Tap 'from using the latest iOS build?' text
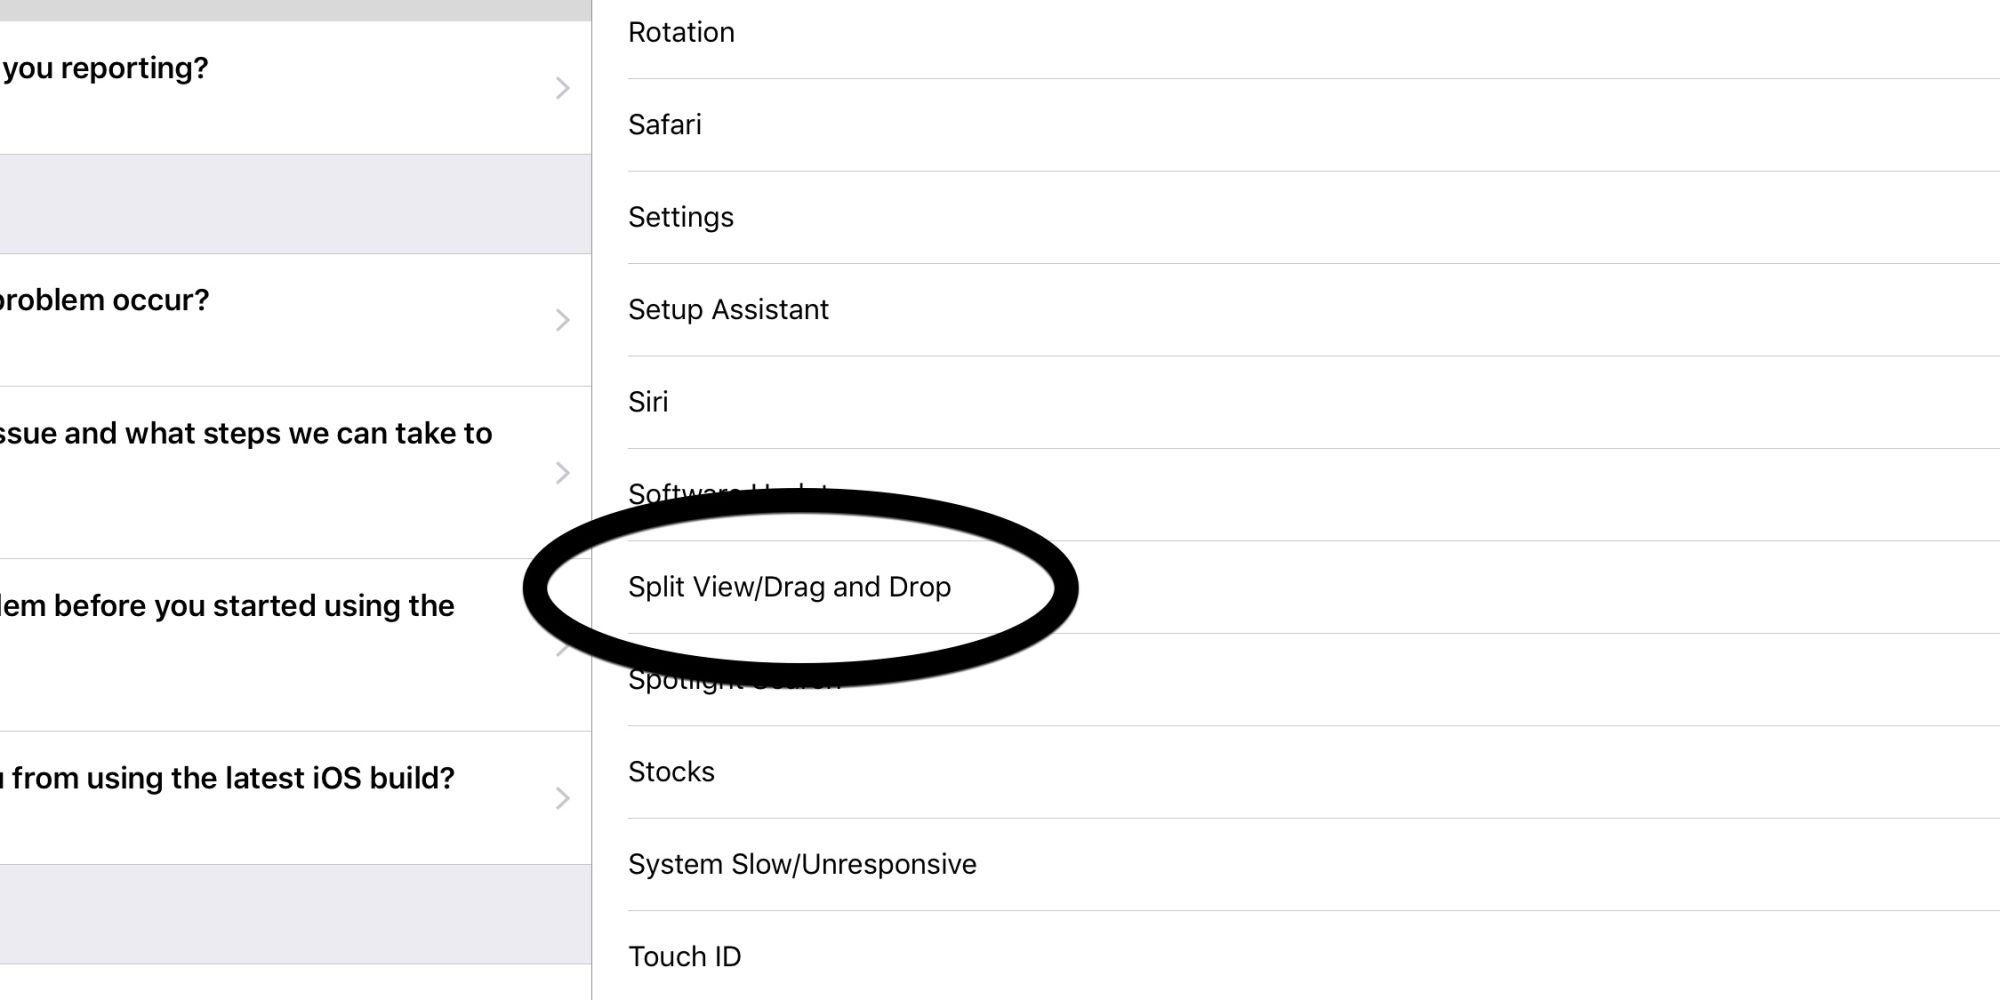This screenshot has width=2000, height=1000. (230, 778)
